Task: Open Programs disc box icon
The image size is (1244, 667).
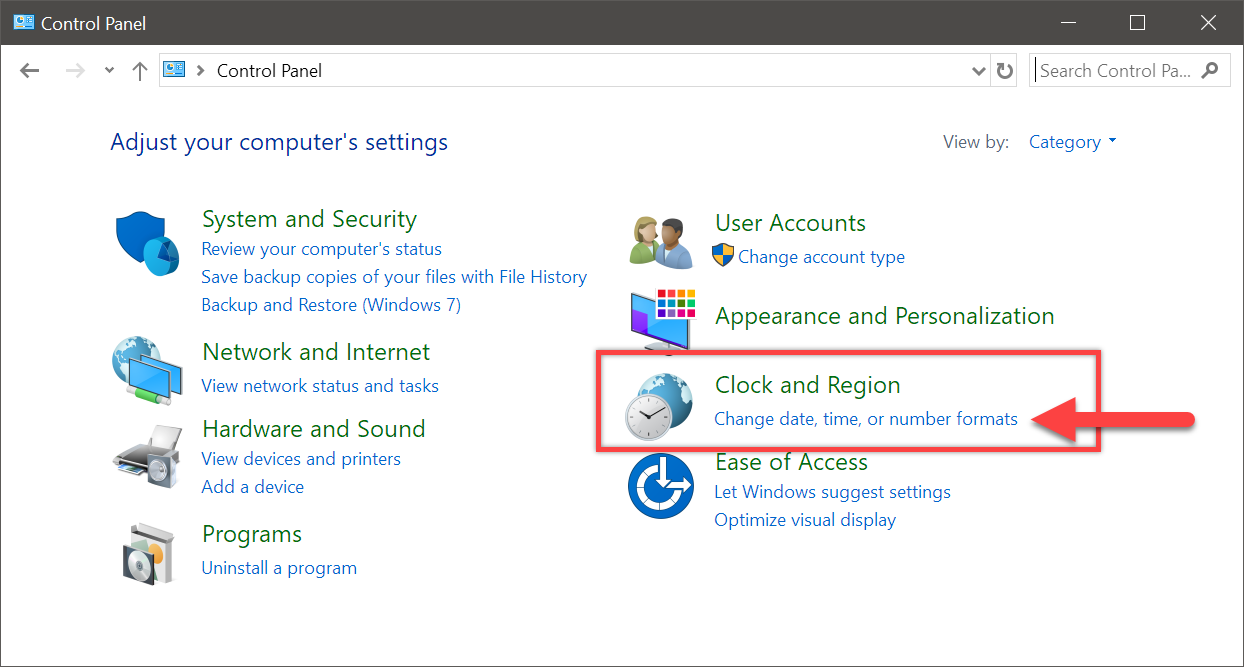Action: [149, 553]
